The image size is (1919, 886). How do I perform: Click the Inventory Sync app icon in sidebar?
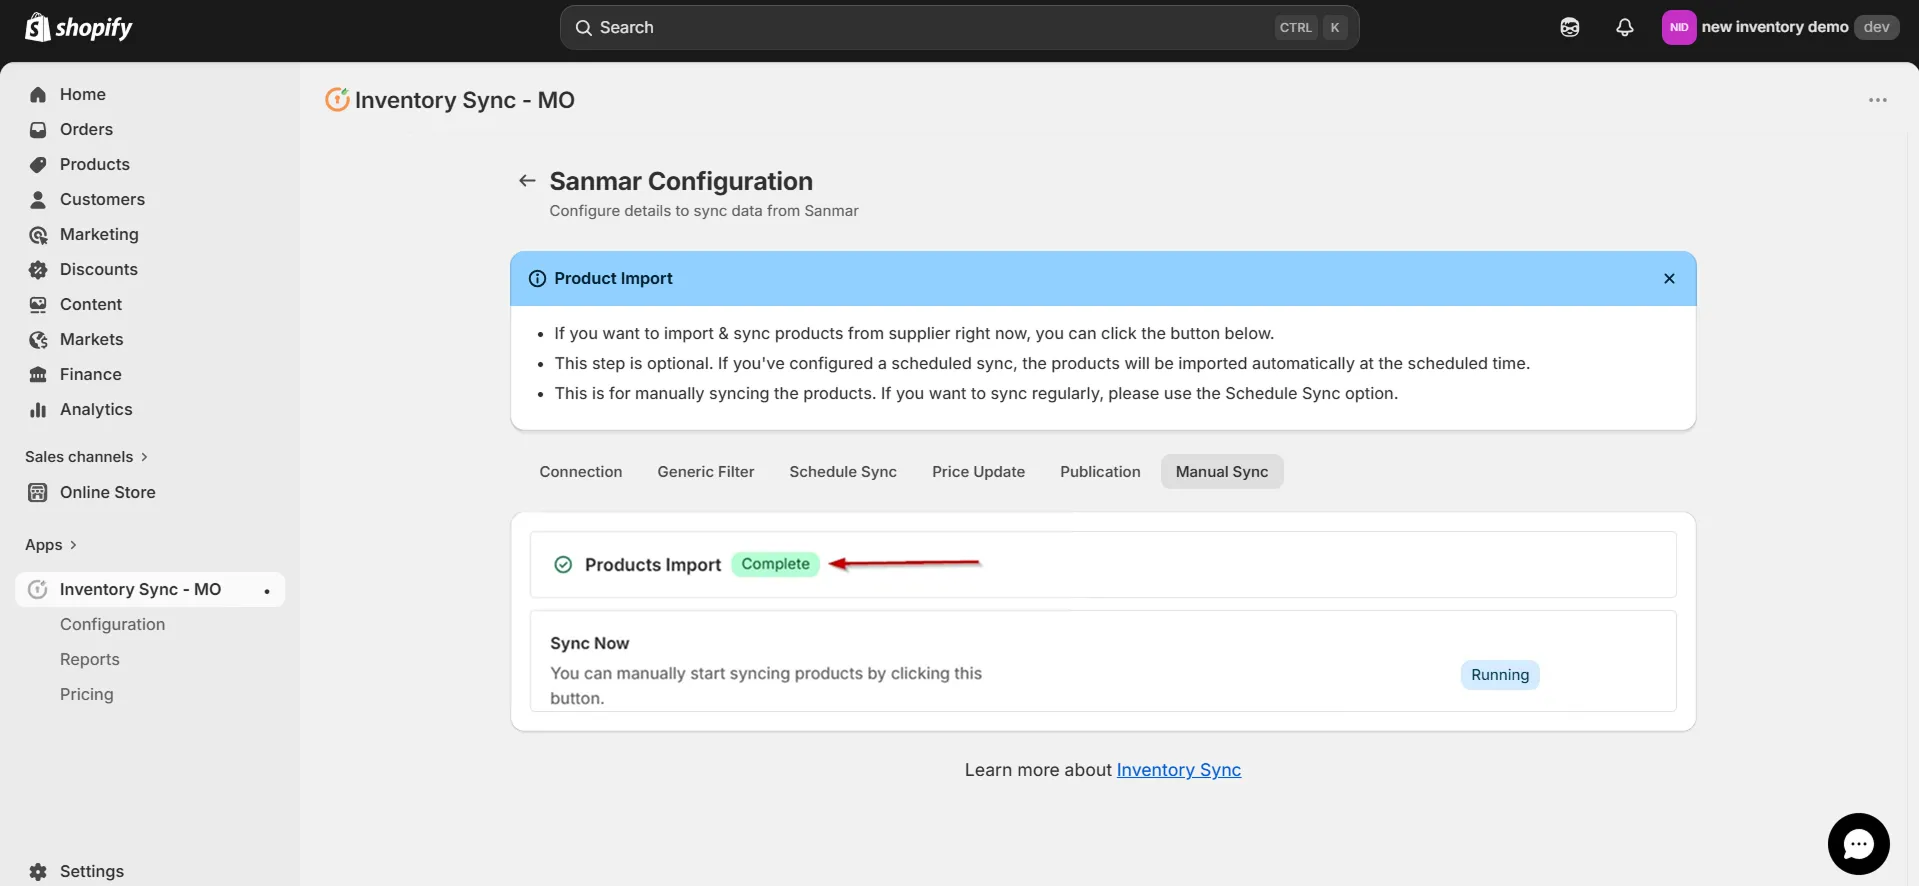pos(38,590)
